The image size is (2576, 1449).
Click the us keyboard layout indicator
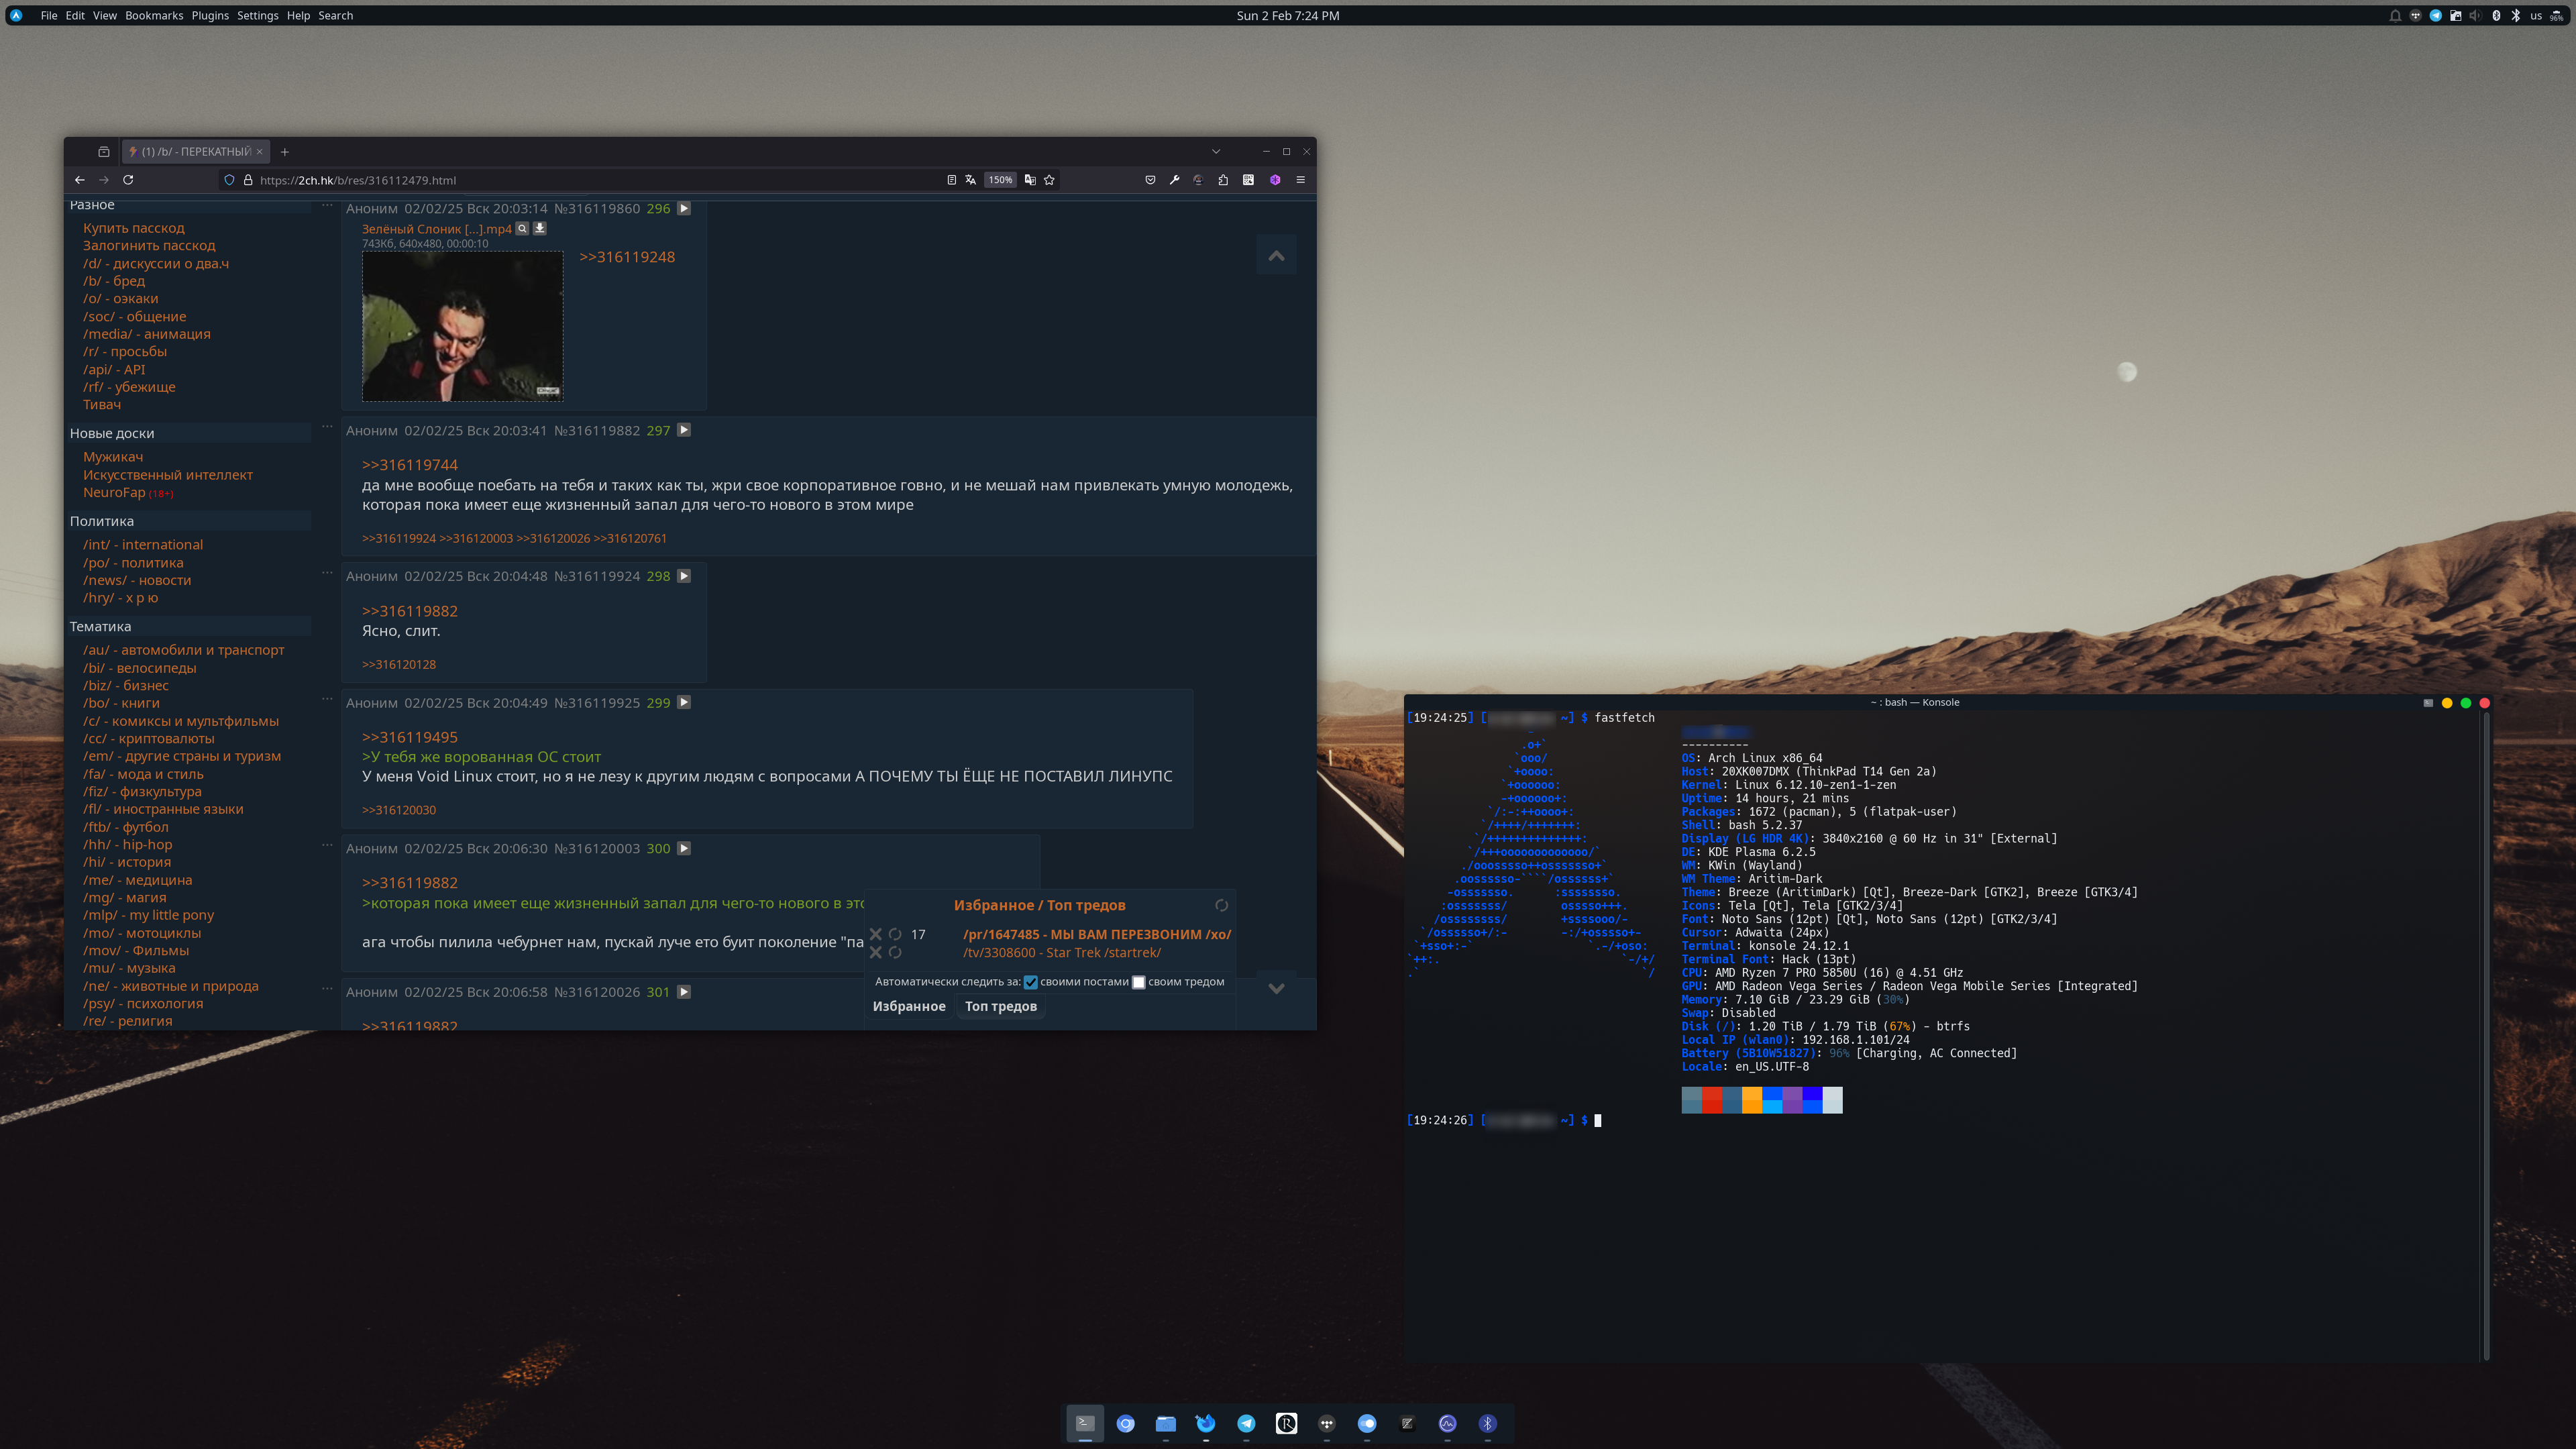click(x=2536, y=15)
